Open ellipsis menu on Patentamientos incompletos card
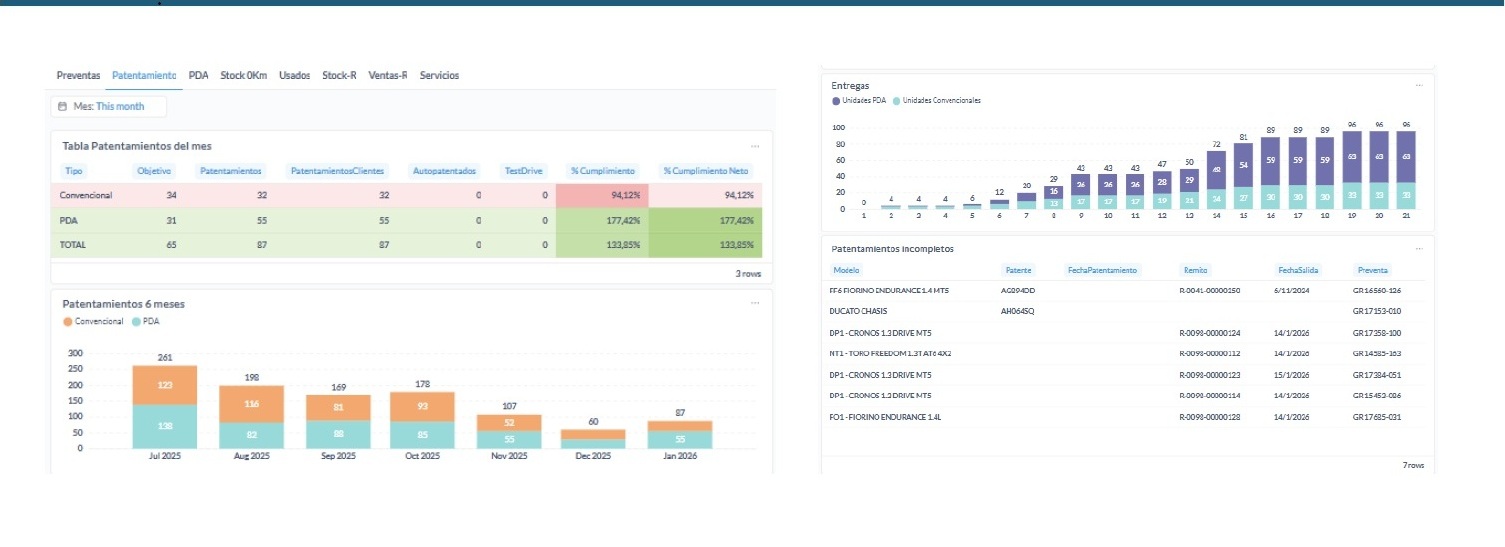This screenshot has width=1505, height=547. tap(1418, 249)
